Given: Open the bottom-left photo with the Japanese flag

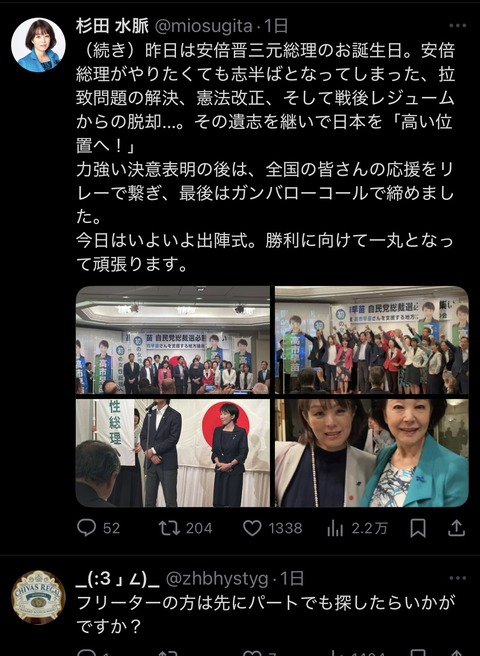Looking at the screenshot, I should (x=173, y=453).
